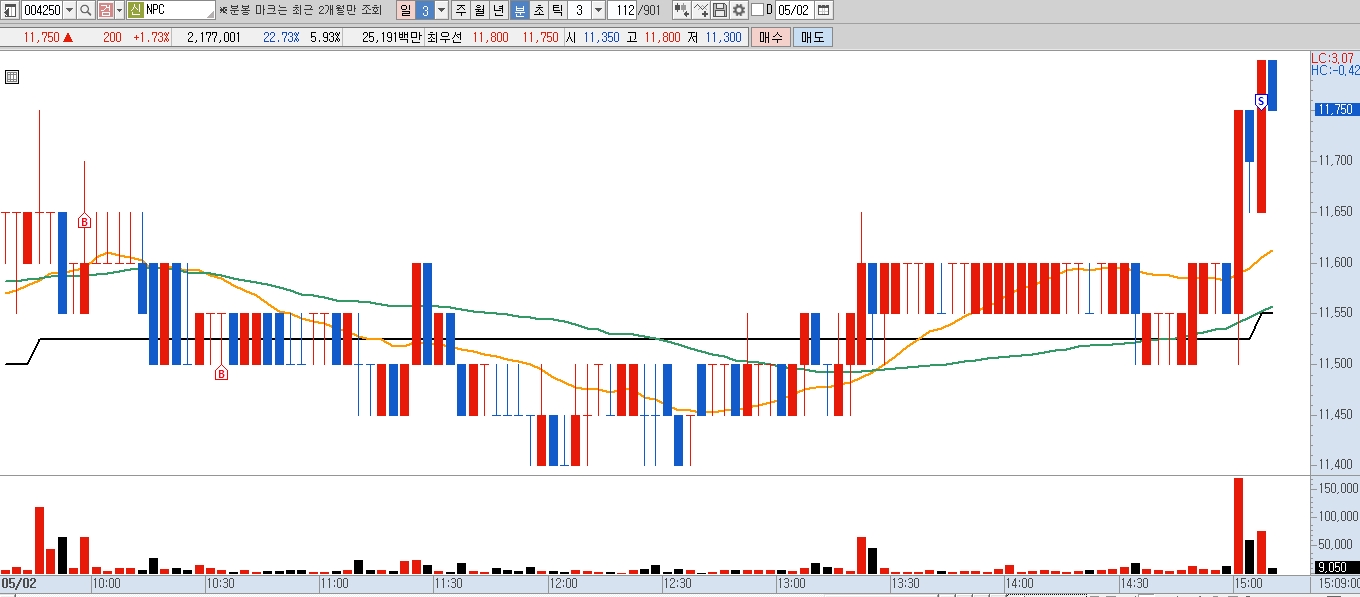Screen dimensions: 1360x597
Task: Click the window icon left of the stock code
Action: (10, 10)
